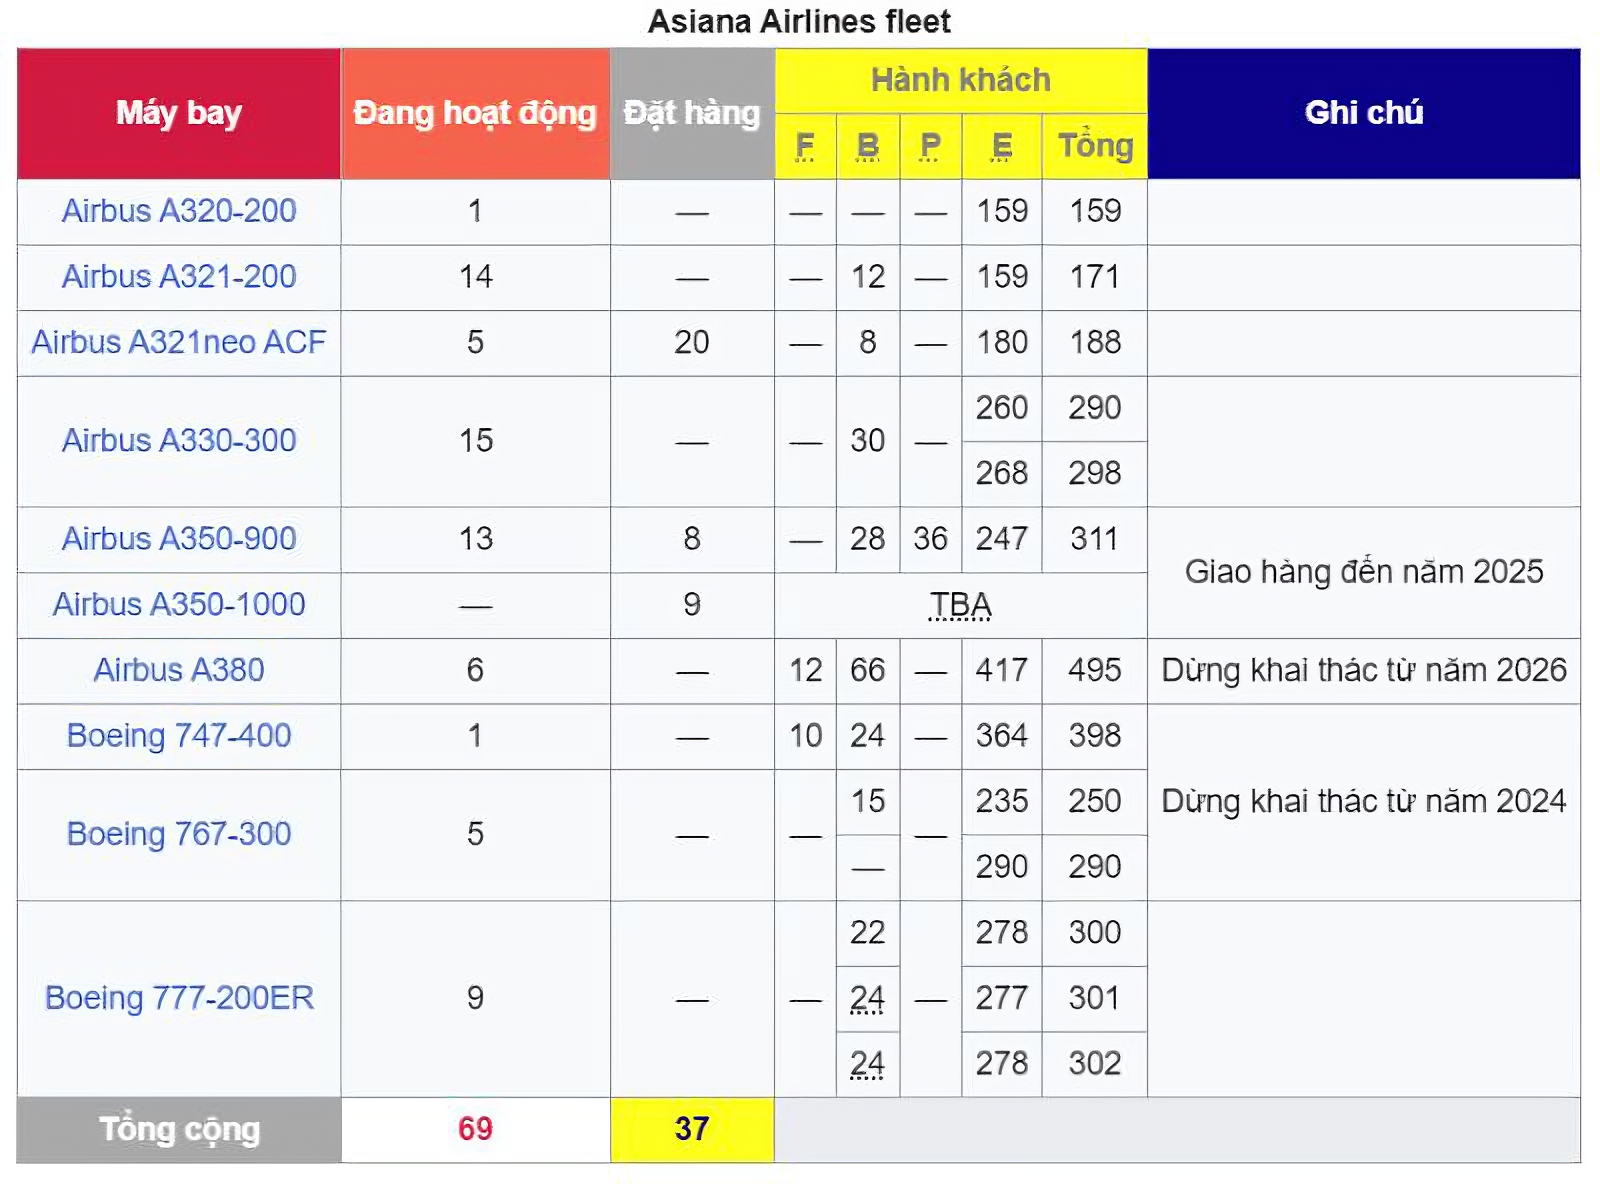Open the Airbus A320-200 link
Image resolution: width=1600 pixels, height=1184 pixels.
point(179,211)
